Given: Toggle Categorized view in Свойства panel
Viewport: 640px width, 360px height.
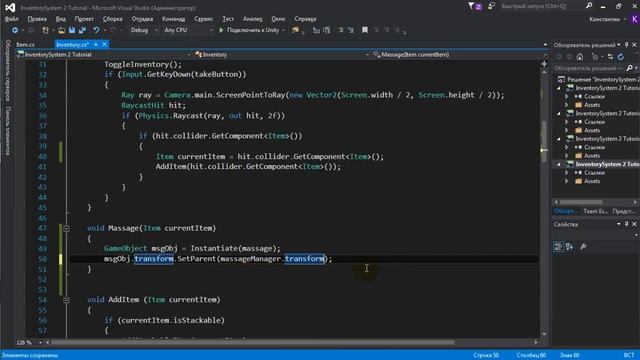Looking at the screenshot, I should pyautogui.click(x=558, y=246).
